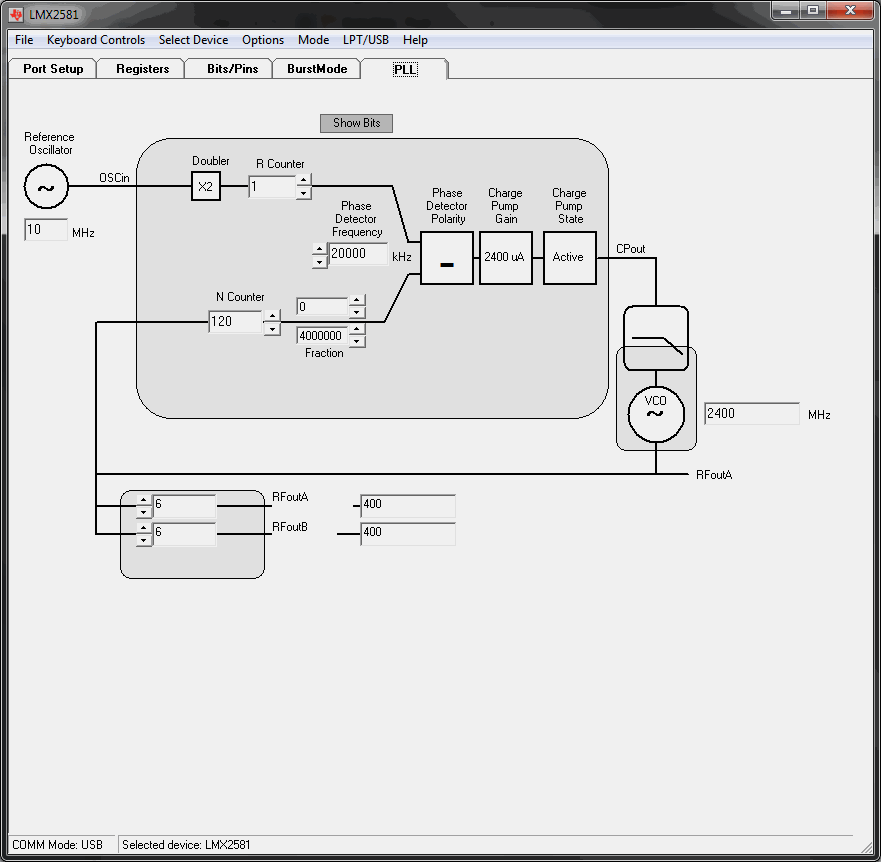Decrease RFoutB divider down arrow
Image resolution: width=881 pixels, height=862 pixels.
(144, 540)
